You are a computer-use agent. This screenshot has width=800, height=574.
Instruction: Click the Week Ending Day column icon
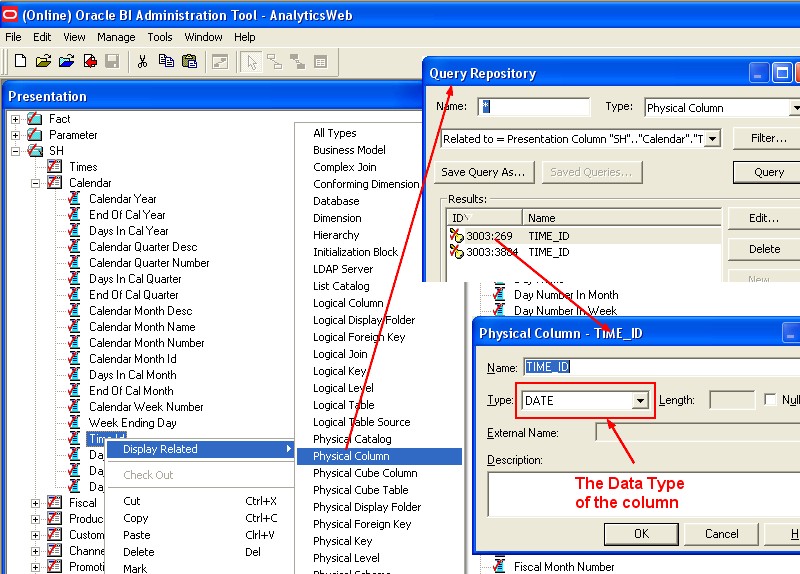(74, 422)
